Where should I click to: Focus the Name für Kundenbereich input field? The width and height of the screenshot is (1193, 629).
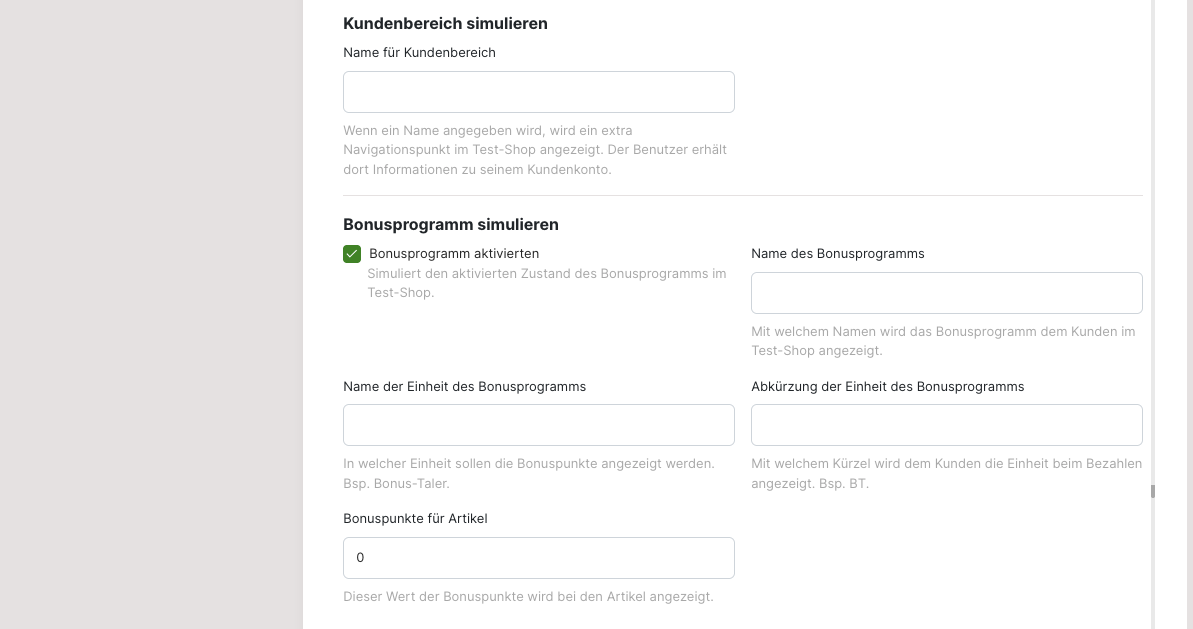pos(538,92)
